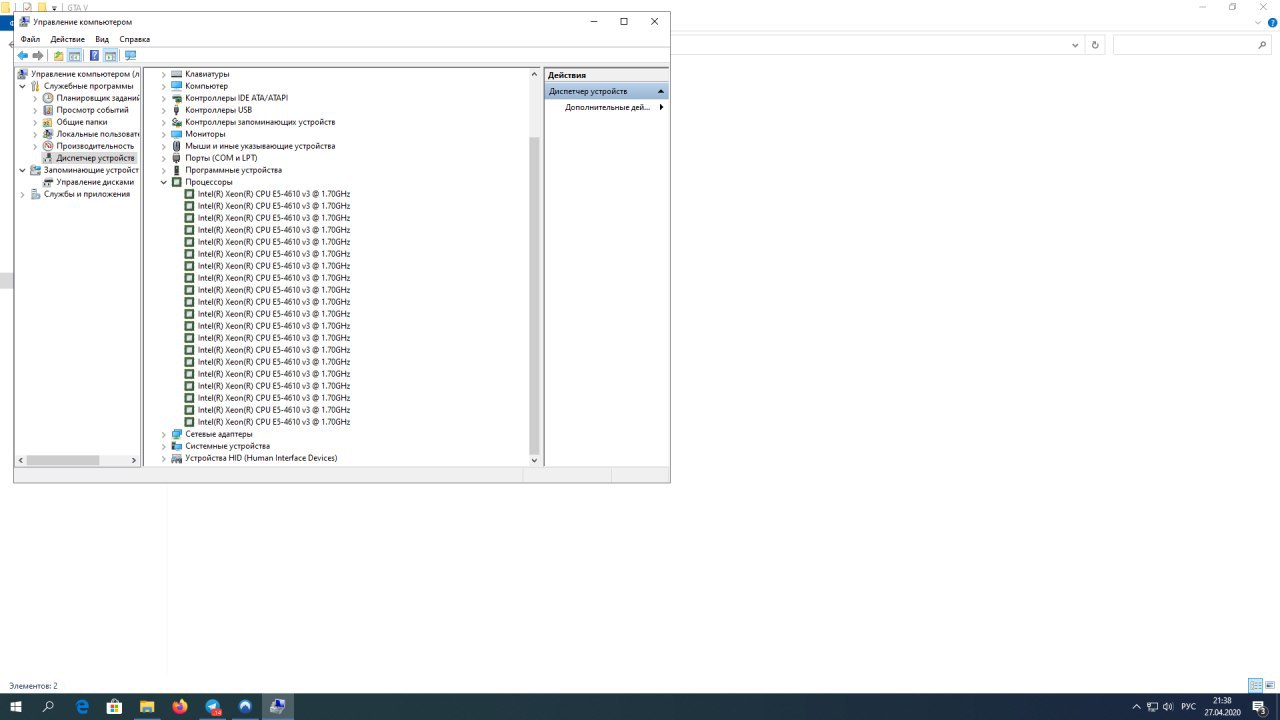Expand the Системные устройства category
This screenshot has width=1280, height=720.
pyautogui.click(x=164, y=446)
